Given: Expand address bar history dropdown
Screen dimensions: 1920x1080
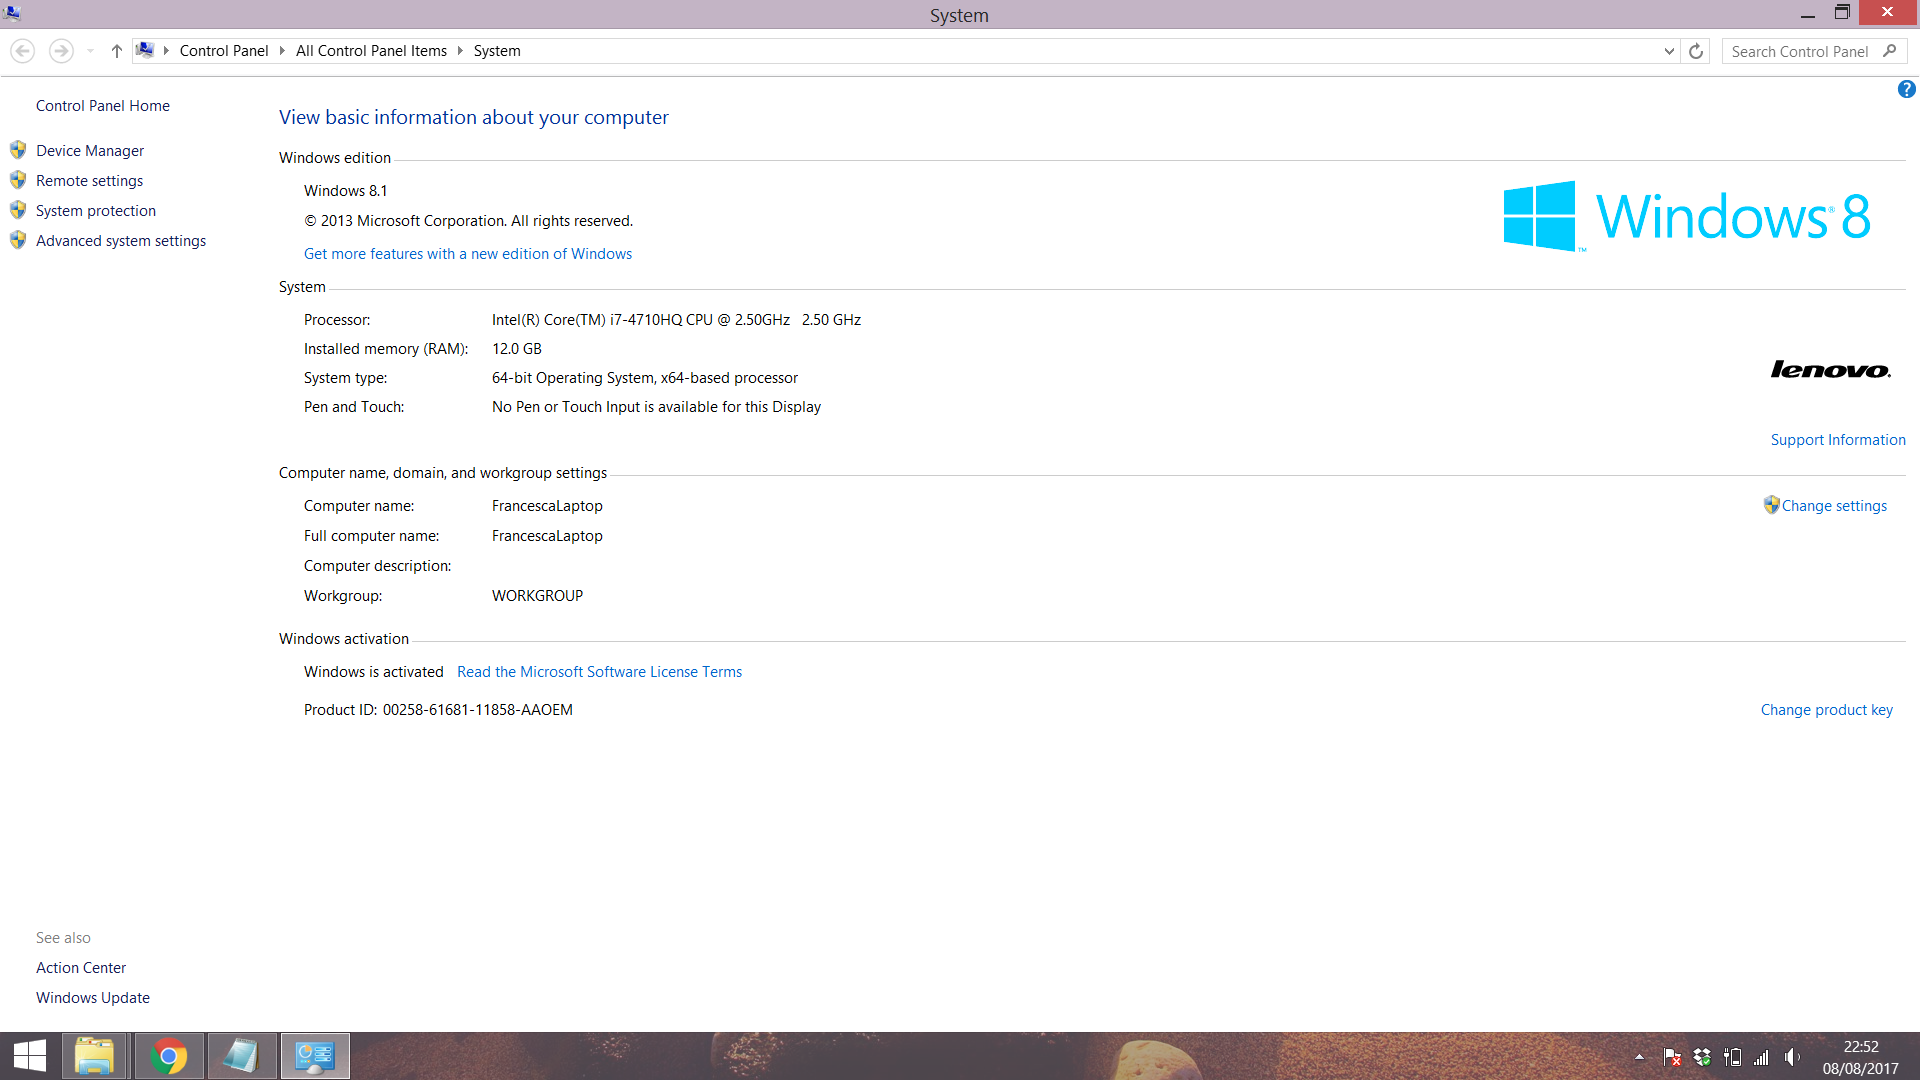Looking at the screenshot, I should (x=1668, y=51).
